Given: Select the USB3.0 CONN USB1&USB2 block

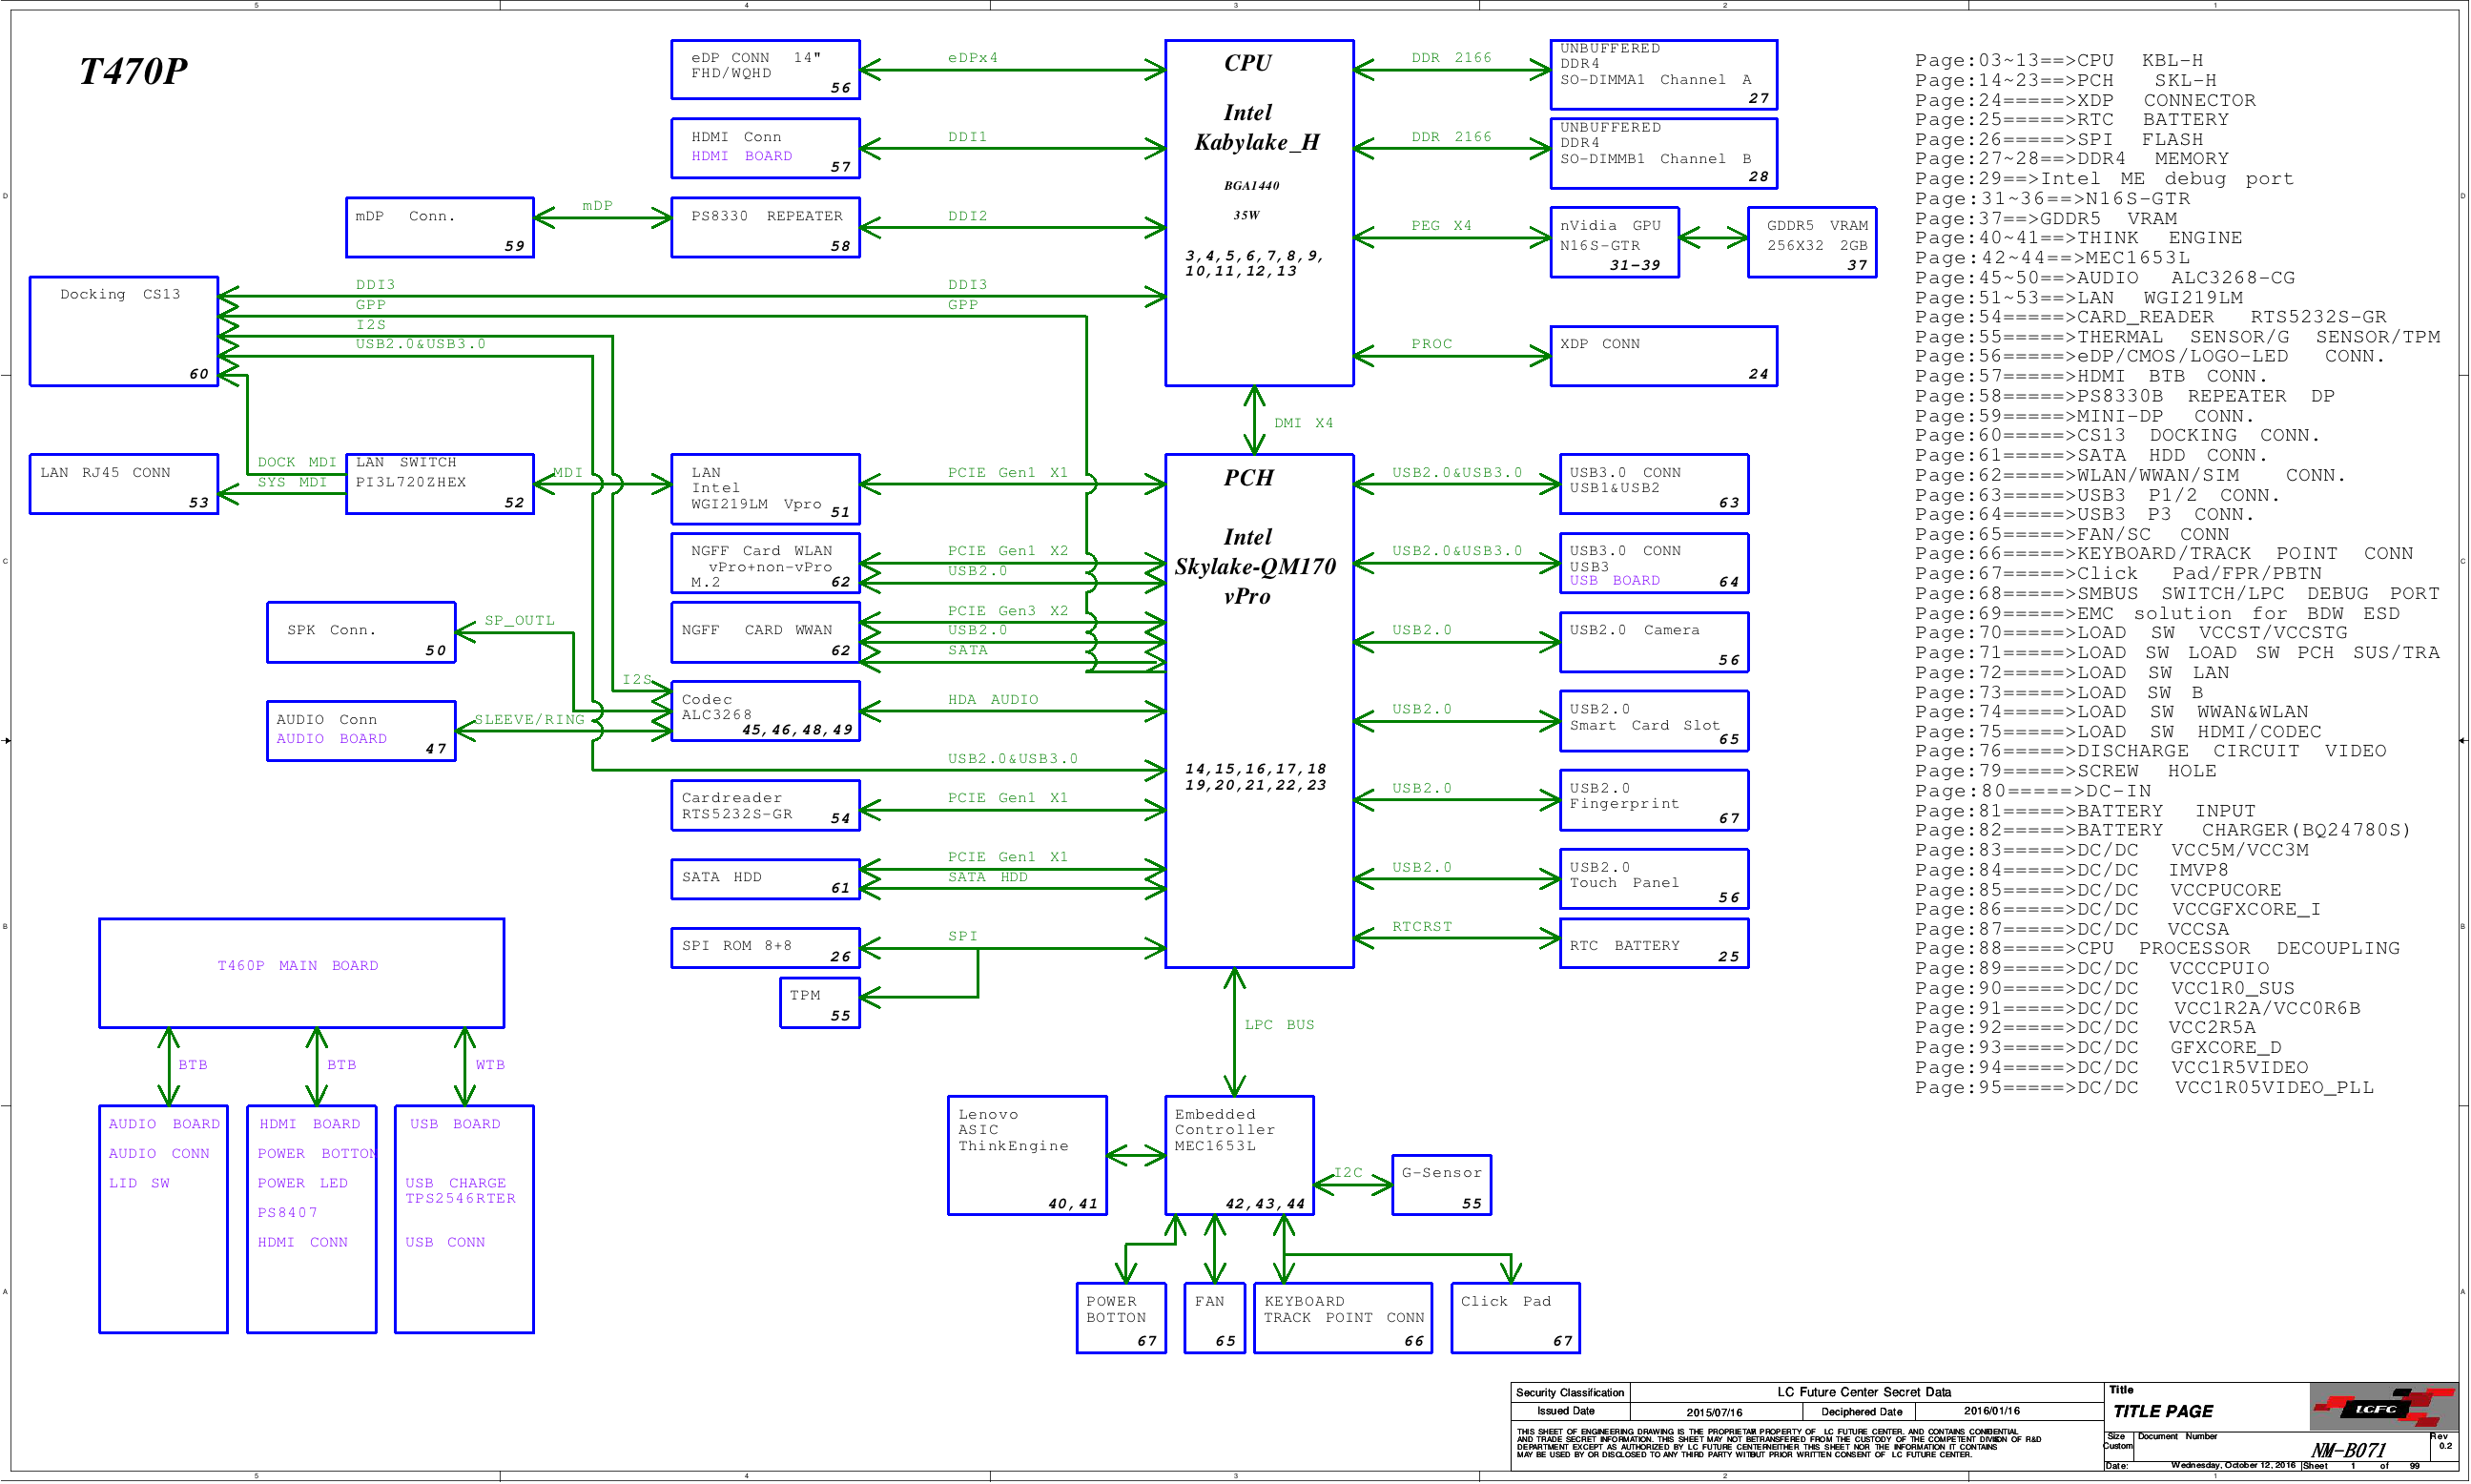Looking at the screenshot, I should [1653, 484].
